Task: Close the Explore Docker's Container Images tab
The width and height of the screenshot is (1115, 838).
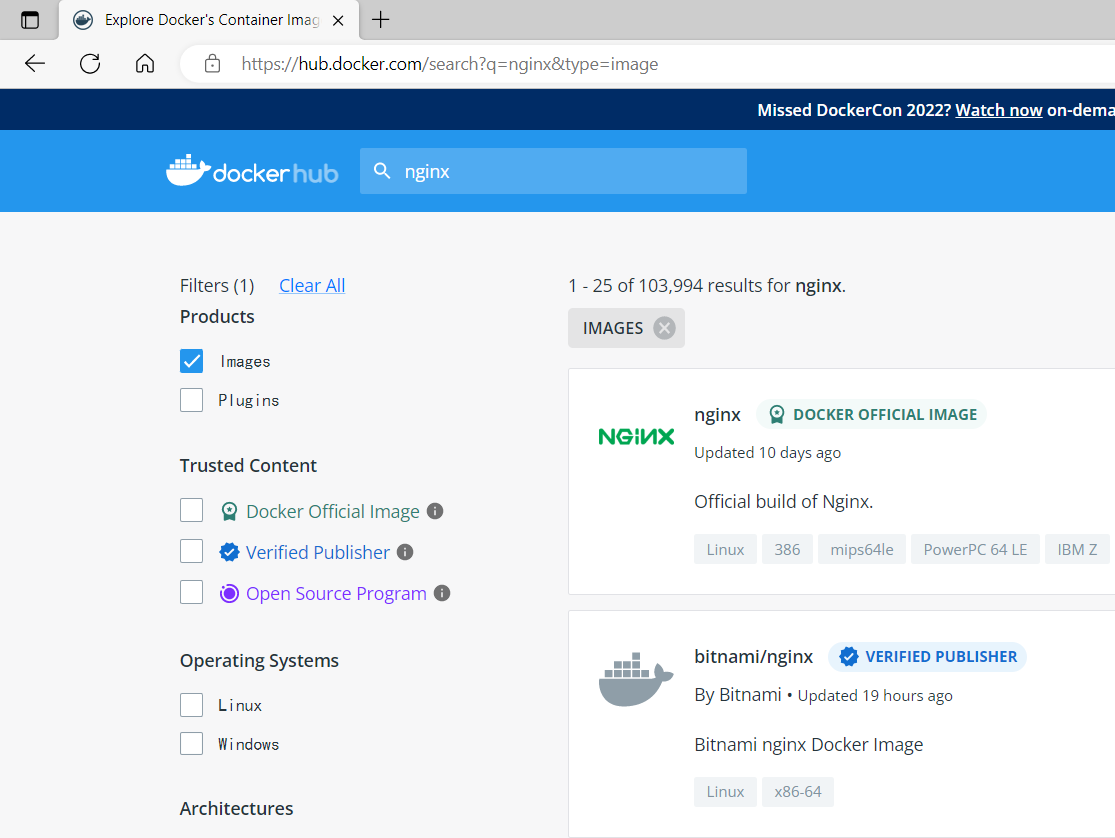Action: [x=338, y=21]
